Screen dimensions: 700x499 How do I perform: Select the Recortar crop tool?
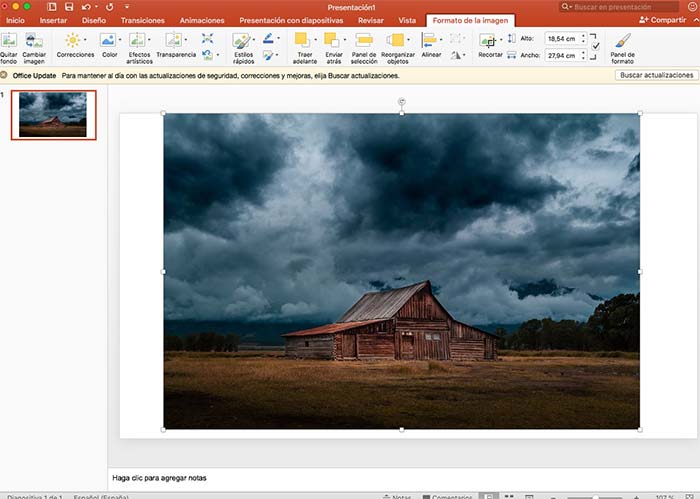(x=488, y=41)
